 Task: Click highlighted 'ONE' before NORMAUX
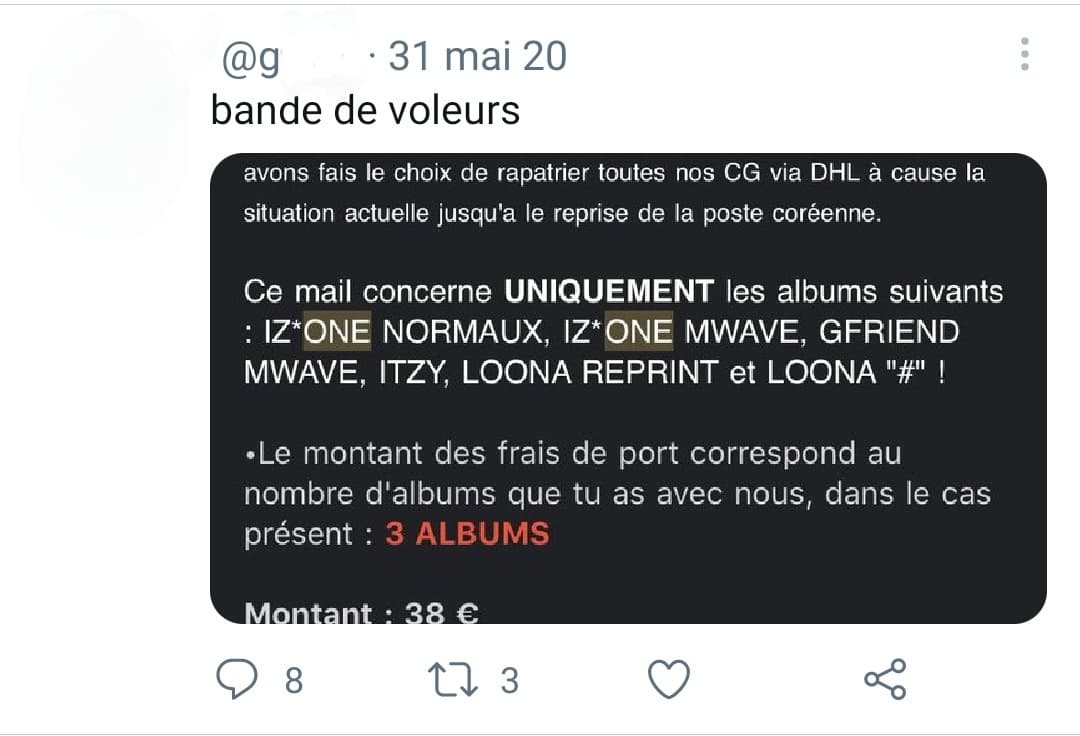[x=337, y=332]
